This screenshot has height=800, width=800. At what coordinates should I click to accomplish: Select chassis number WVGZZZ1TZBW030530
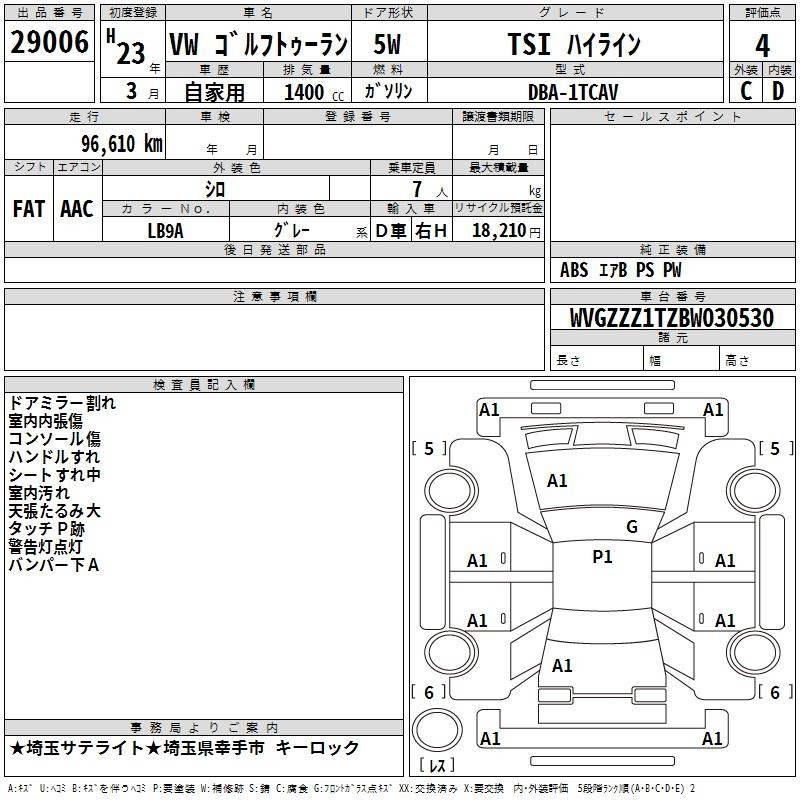(672, 318)
